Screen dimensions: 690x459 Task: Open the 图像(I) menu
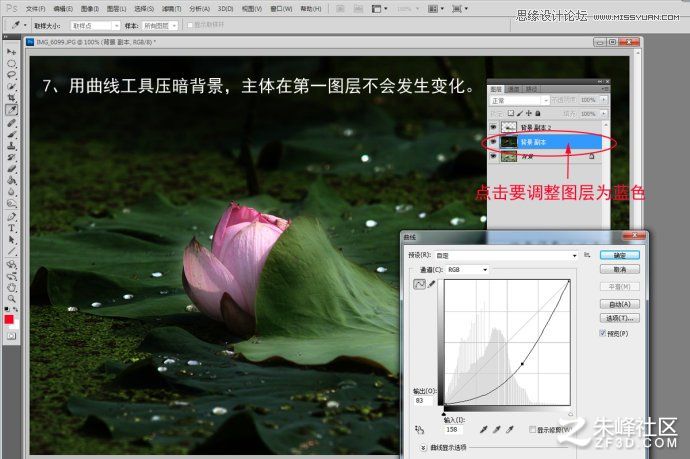click(x=90, y=9)
